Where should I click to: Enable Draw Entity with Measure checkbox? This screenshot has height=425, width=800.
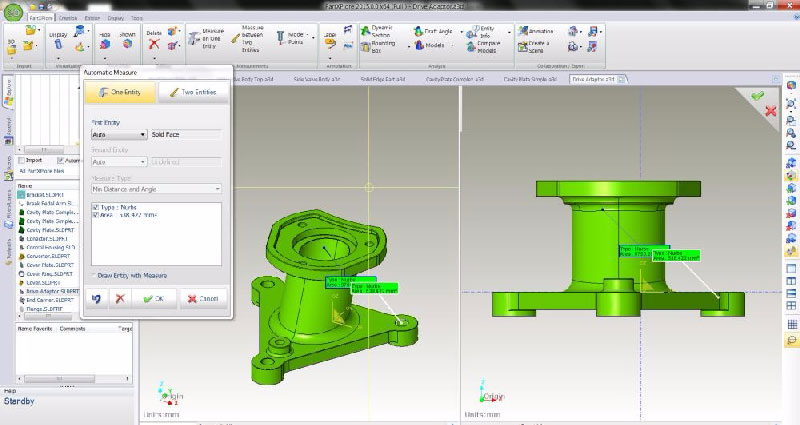[x=91, y=275]
